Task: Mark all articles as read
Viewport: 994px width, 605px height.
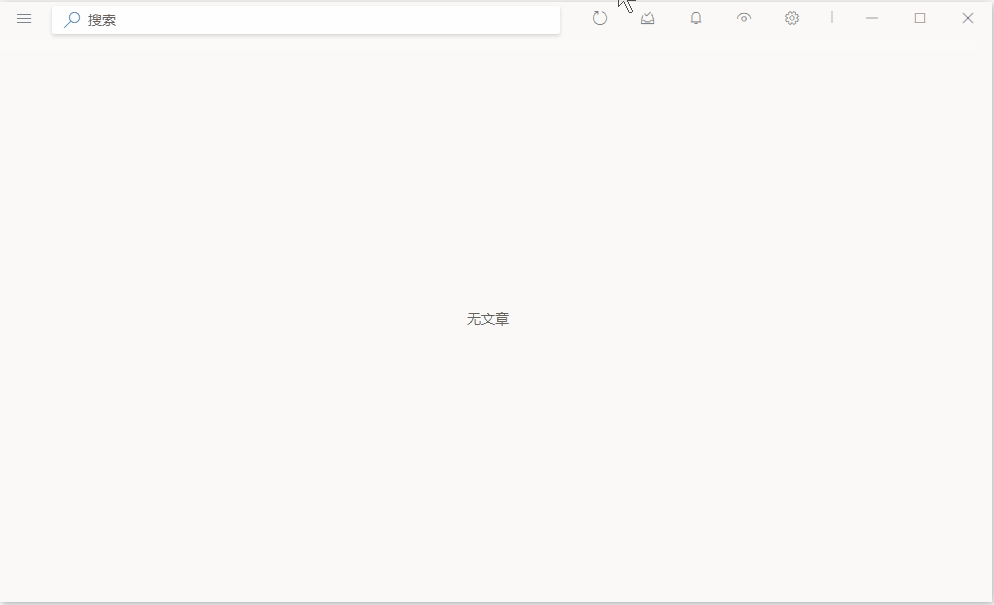Action: coord(648,18)
